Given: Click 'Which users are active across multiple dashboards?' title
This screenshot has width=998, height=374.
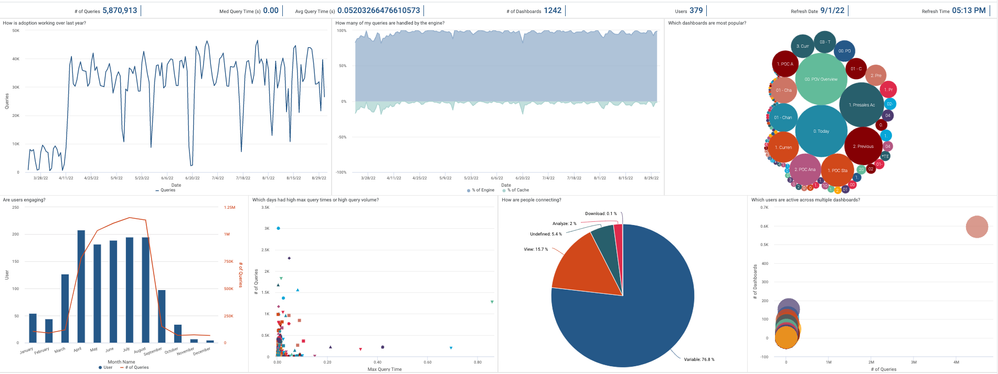Looking at the screenshot, I should 805,200.
